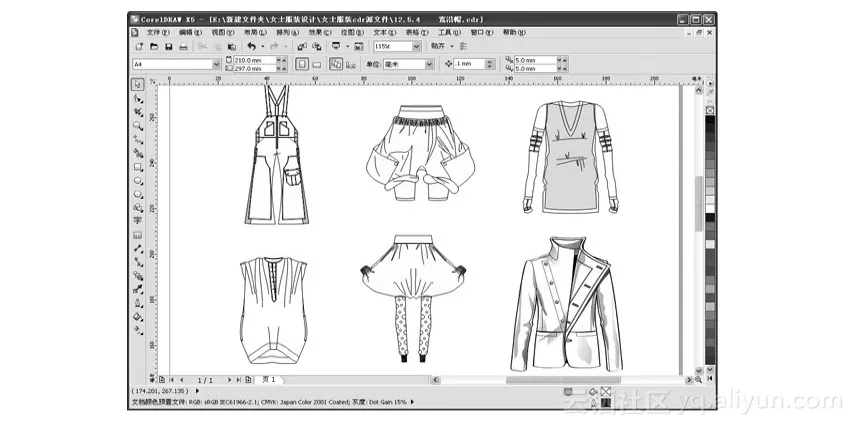Expand the cursor coordinates status arrow
This screenshot has width=854, height=426.
(x=197, y=391)
